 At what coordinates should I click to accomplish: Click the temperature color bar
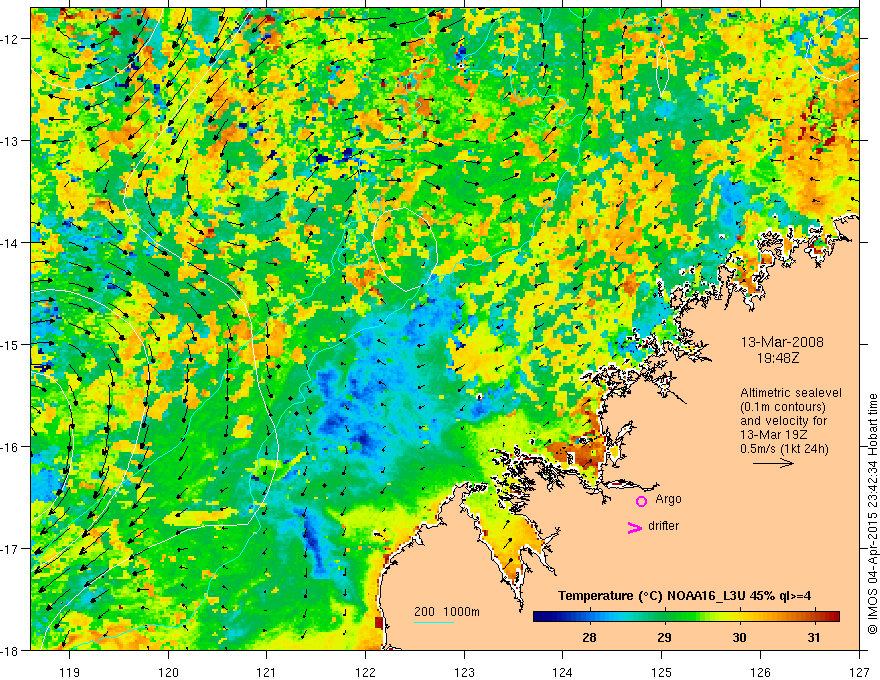[686, 616]
